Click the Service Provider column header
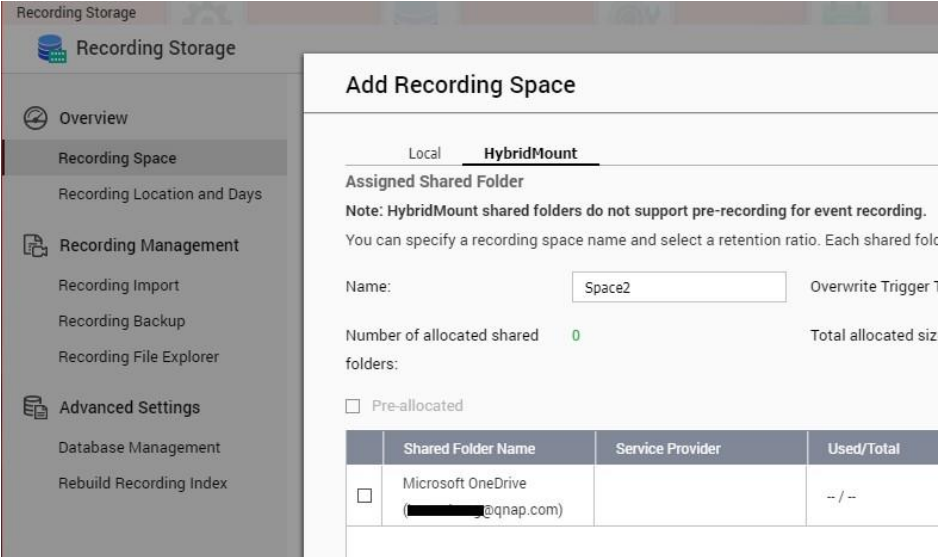The image size is (940, 557). click(x=668, y=449)
